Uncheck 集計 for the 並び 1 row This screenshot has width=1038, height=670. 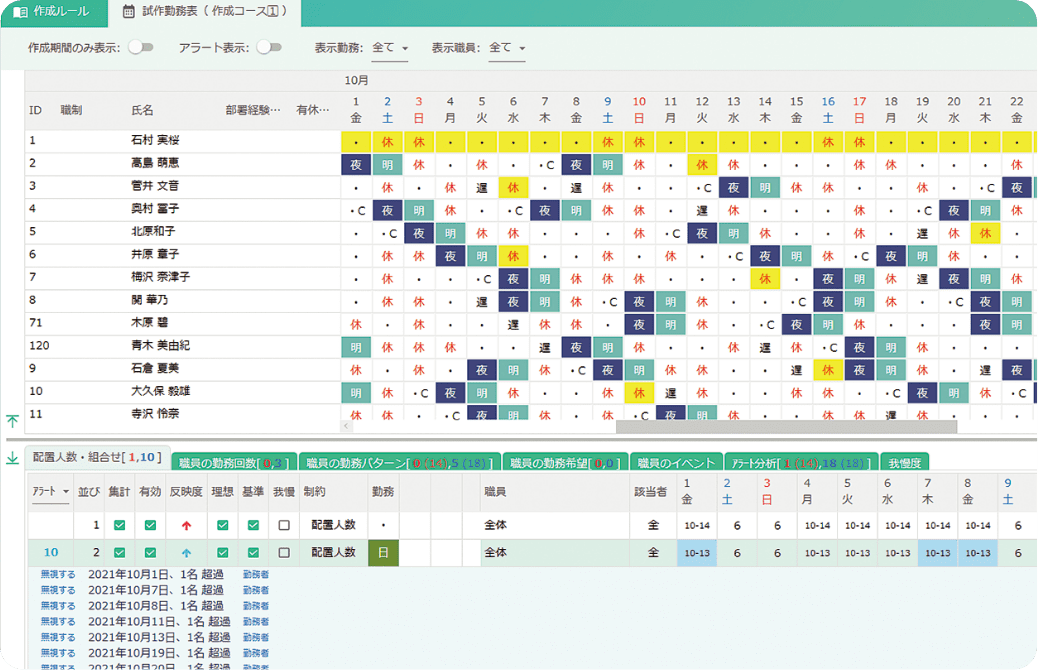[119, 525]
